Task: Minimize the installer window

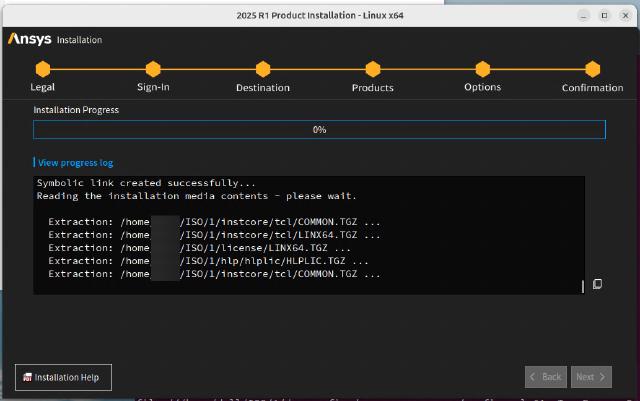Action: [x=583, y=16]
